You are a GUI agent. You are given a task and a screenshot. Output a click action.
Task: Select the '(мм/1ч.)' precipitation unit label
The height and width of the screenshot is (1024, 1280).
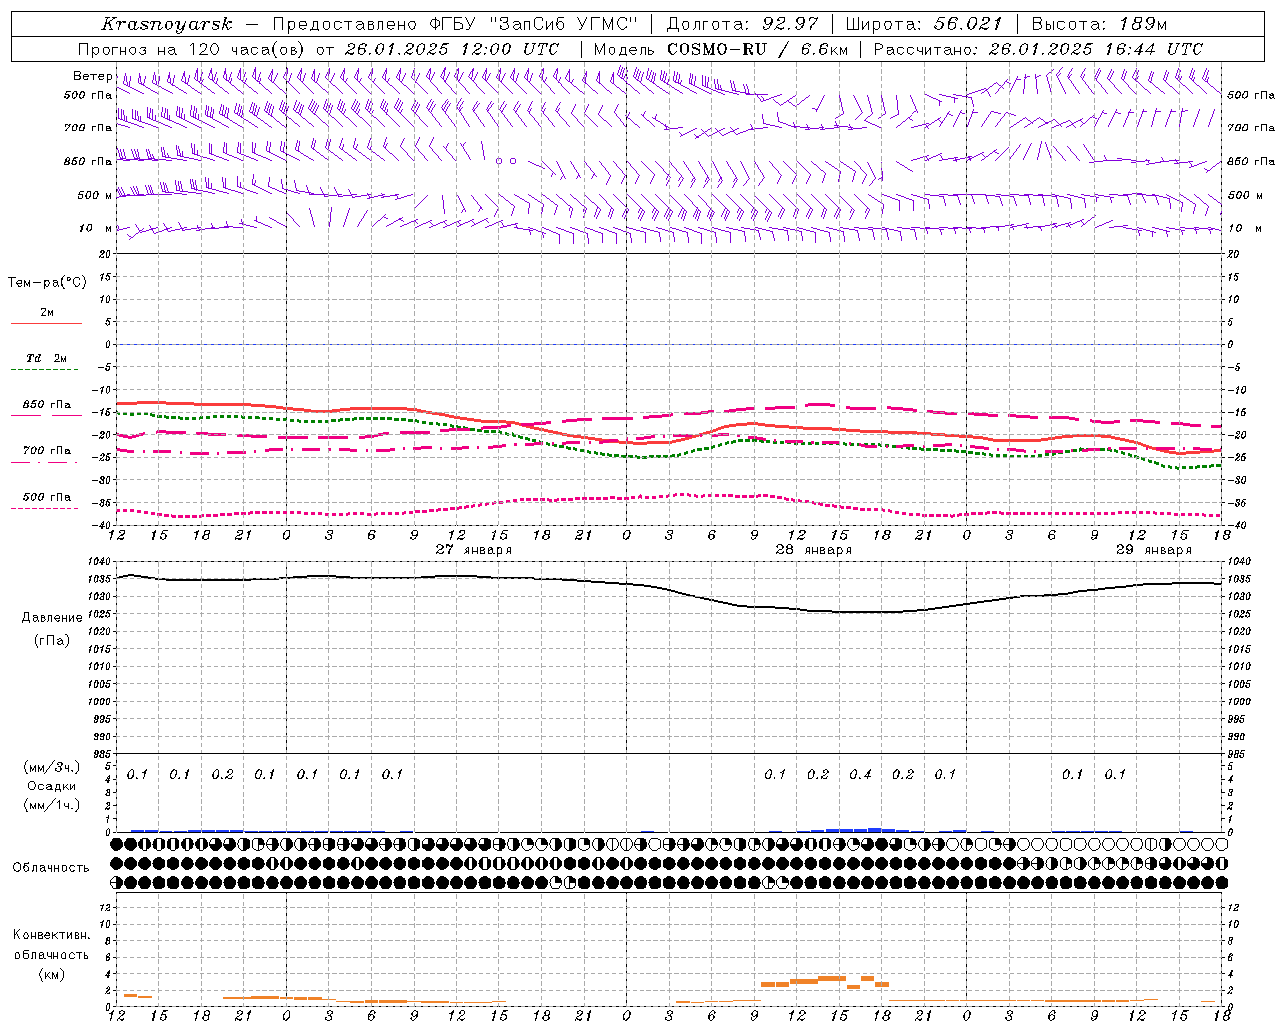(52, 805)
